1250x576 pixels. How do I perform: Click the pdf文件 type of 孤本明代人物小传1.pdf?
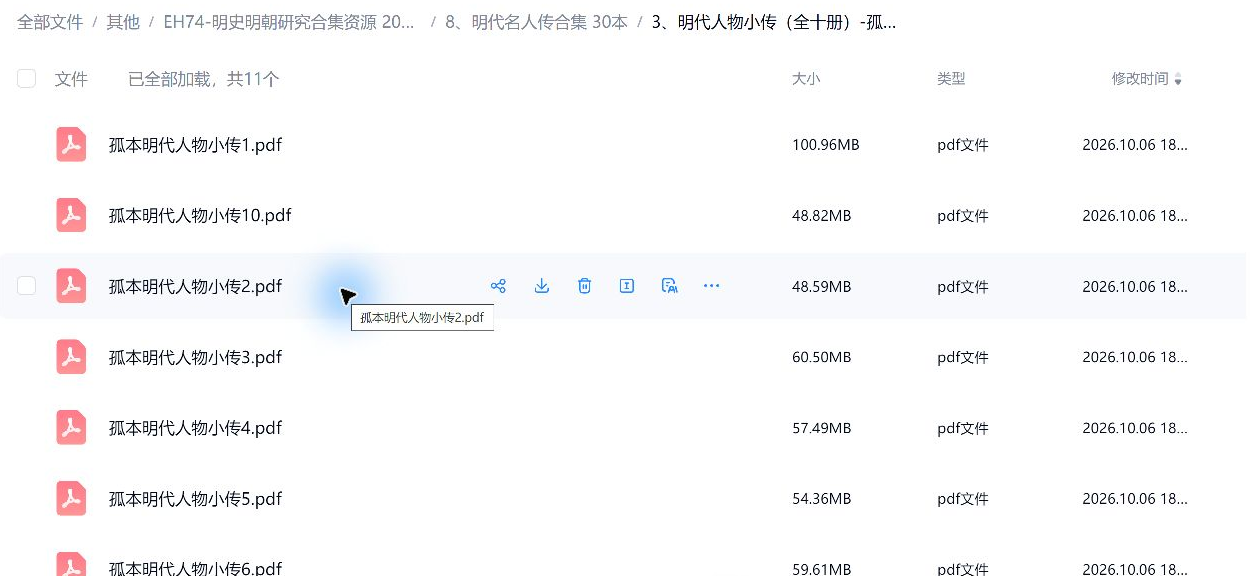tap(963, 145)
